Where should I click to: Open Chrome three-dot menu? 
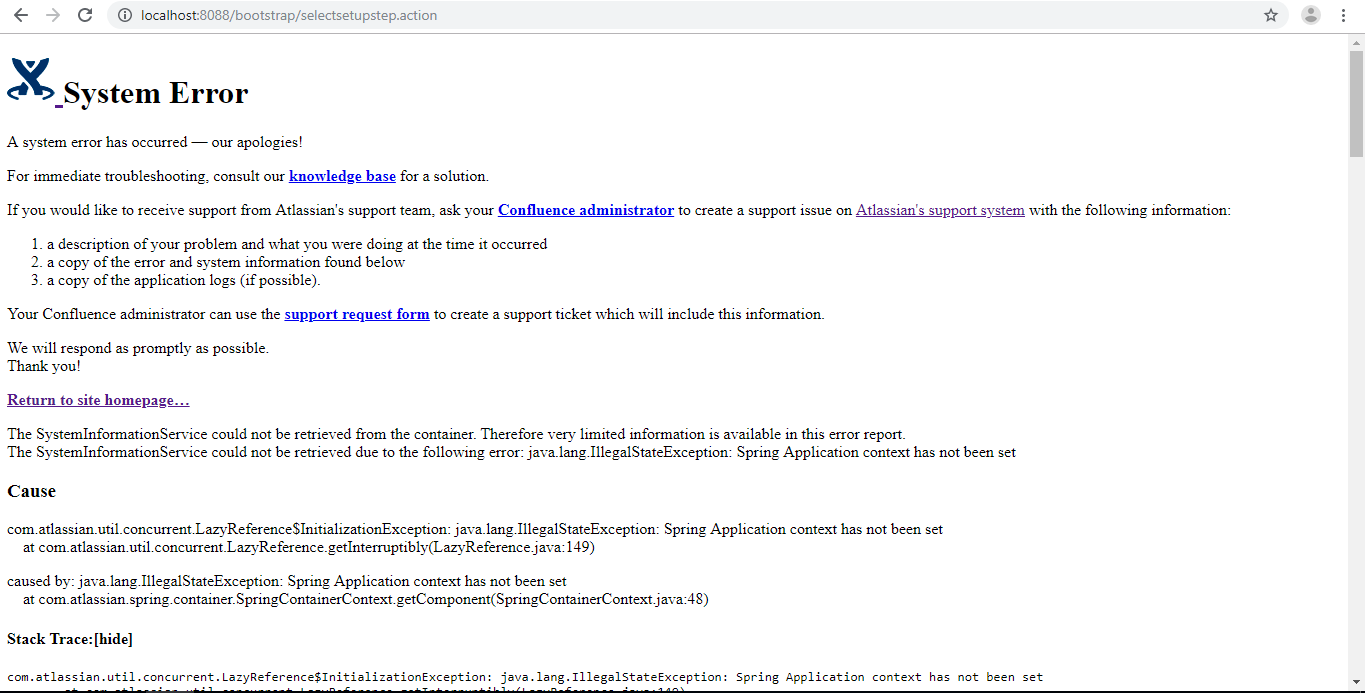tap(1343, 15)
